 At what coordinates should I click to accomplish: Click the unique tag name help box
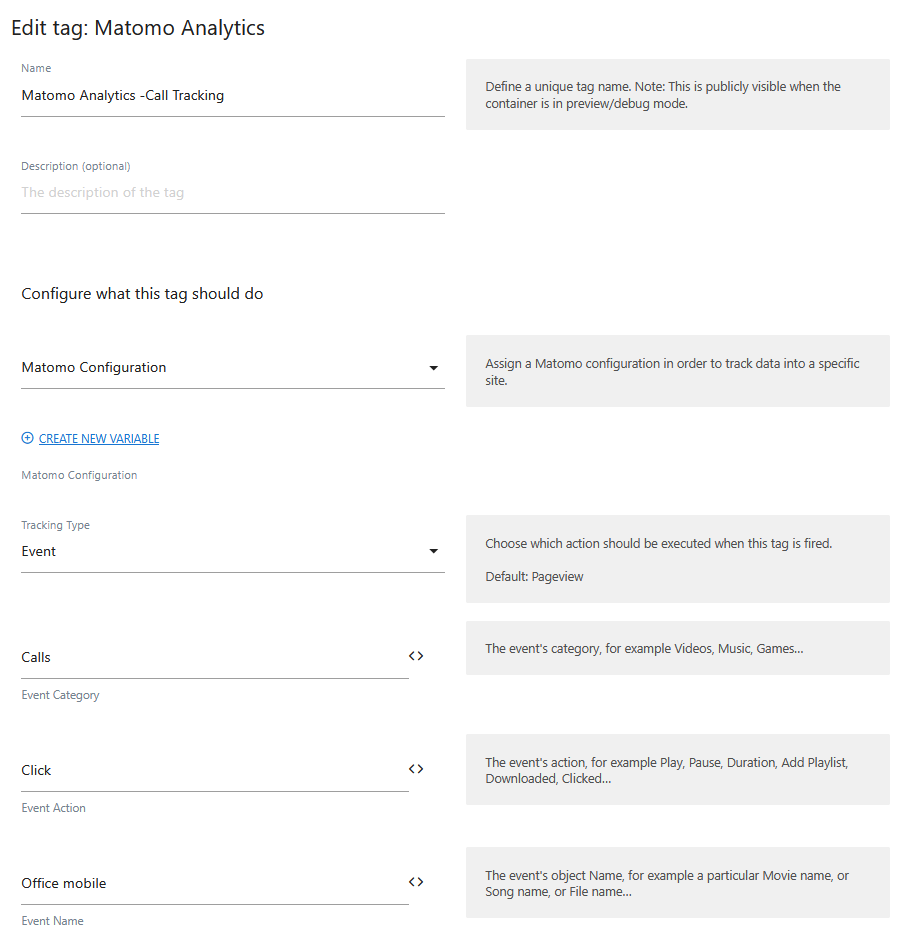tap(677, 95)
